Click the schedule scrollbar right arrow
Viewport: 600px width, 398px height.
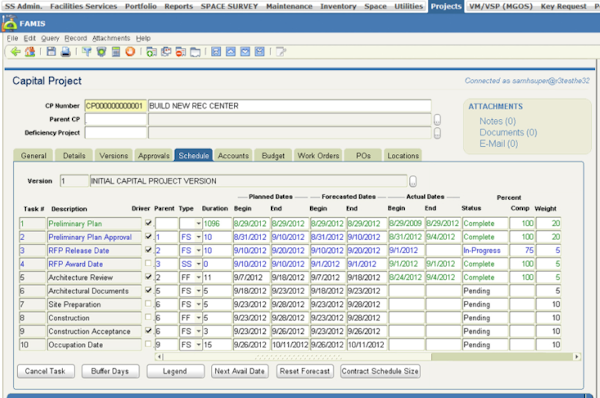click(x=576, y=357)
